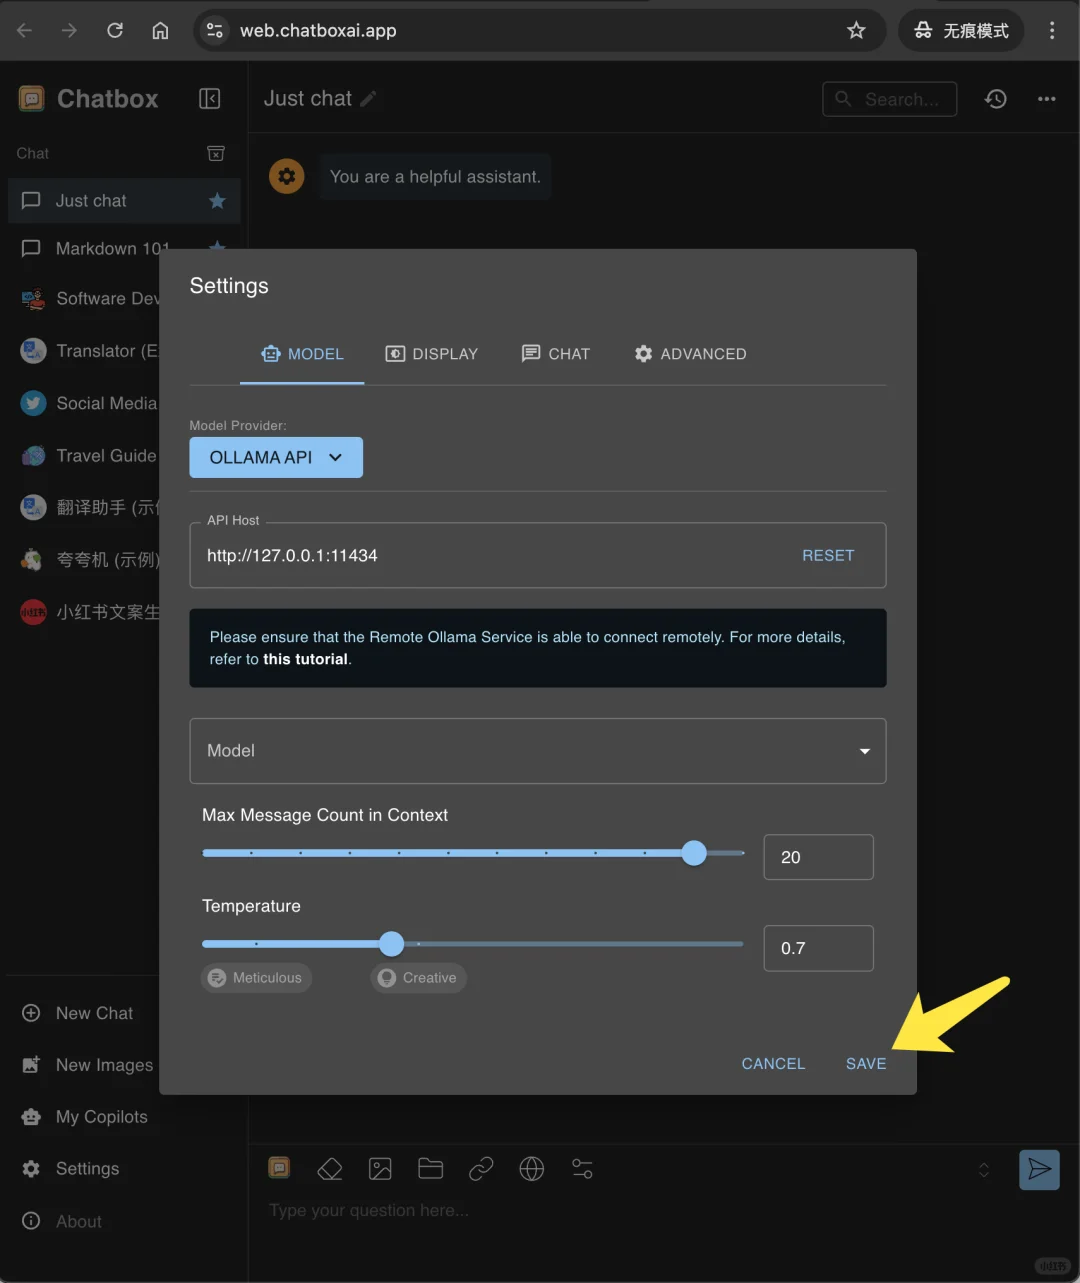
Task: Attach an image with the picture icon
Action: click(380, 1169)
